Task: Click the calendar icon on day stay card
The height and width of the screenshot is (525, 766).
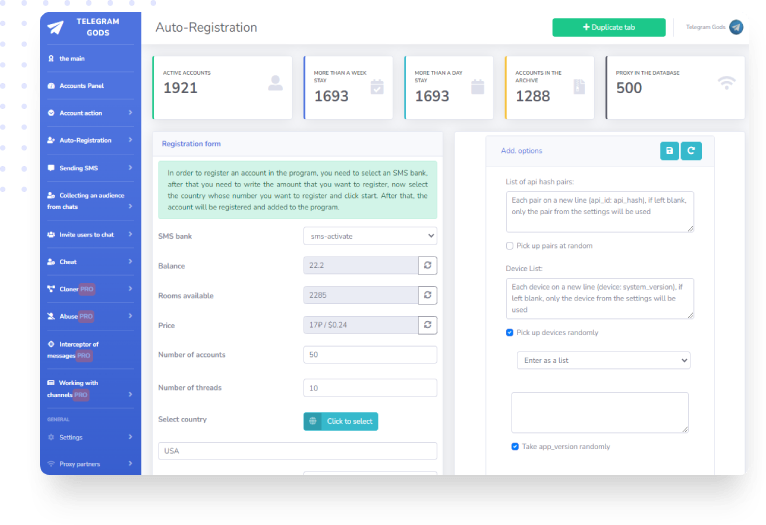Action: [478, 87]
